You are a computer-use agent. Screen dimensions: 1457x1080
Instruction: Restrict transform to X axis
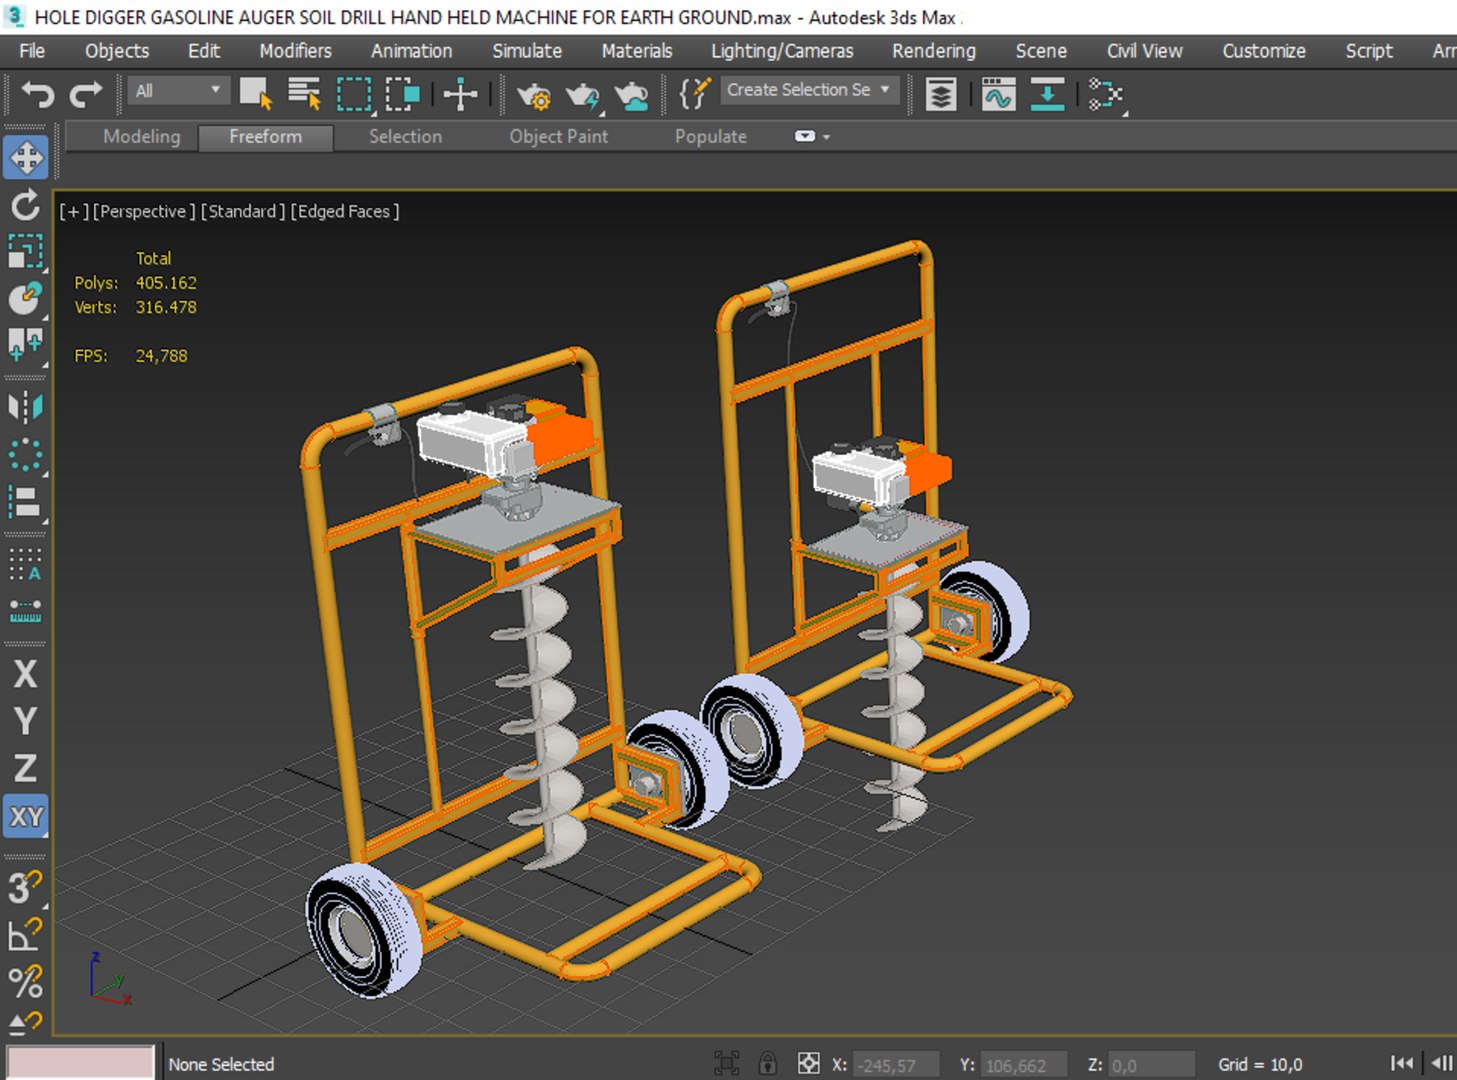(x=26, y=674)
